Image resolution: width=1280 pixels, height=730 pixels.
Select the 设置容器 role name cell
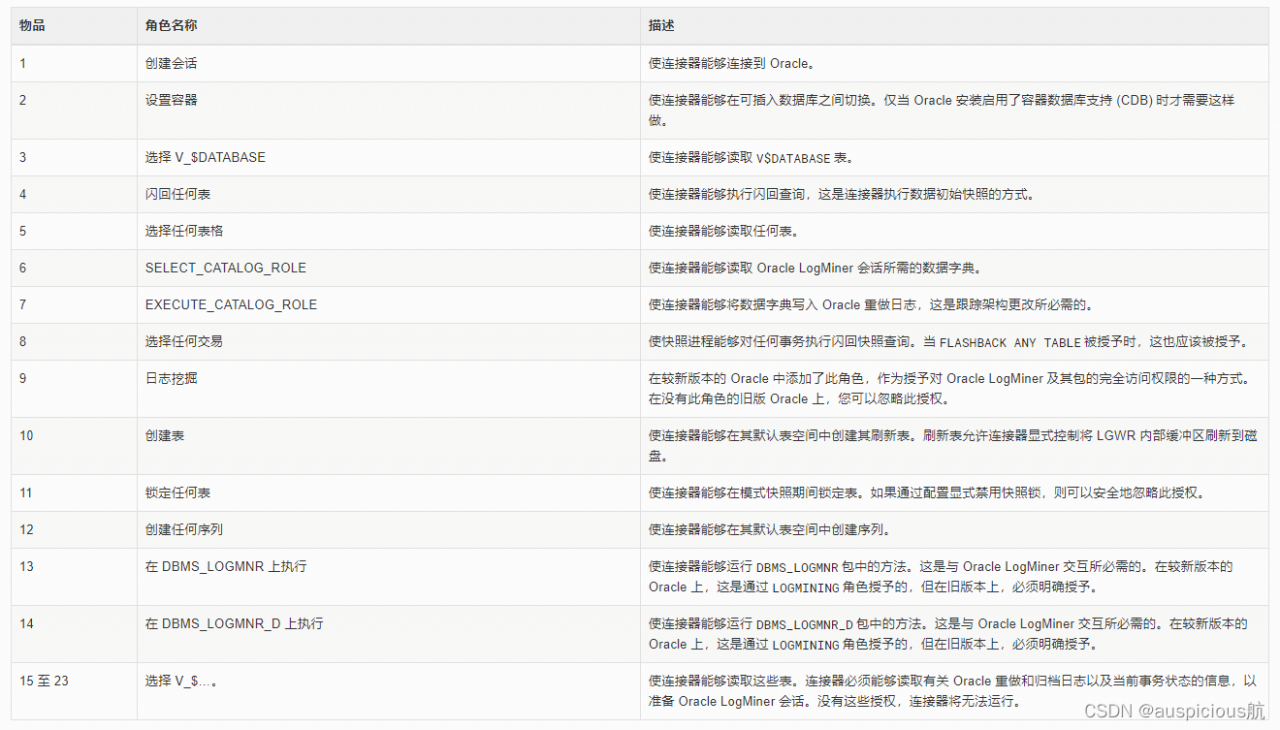point(170,100)
